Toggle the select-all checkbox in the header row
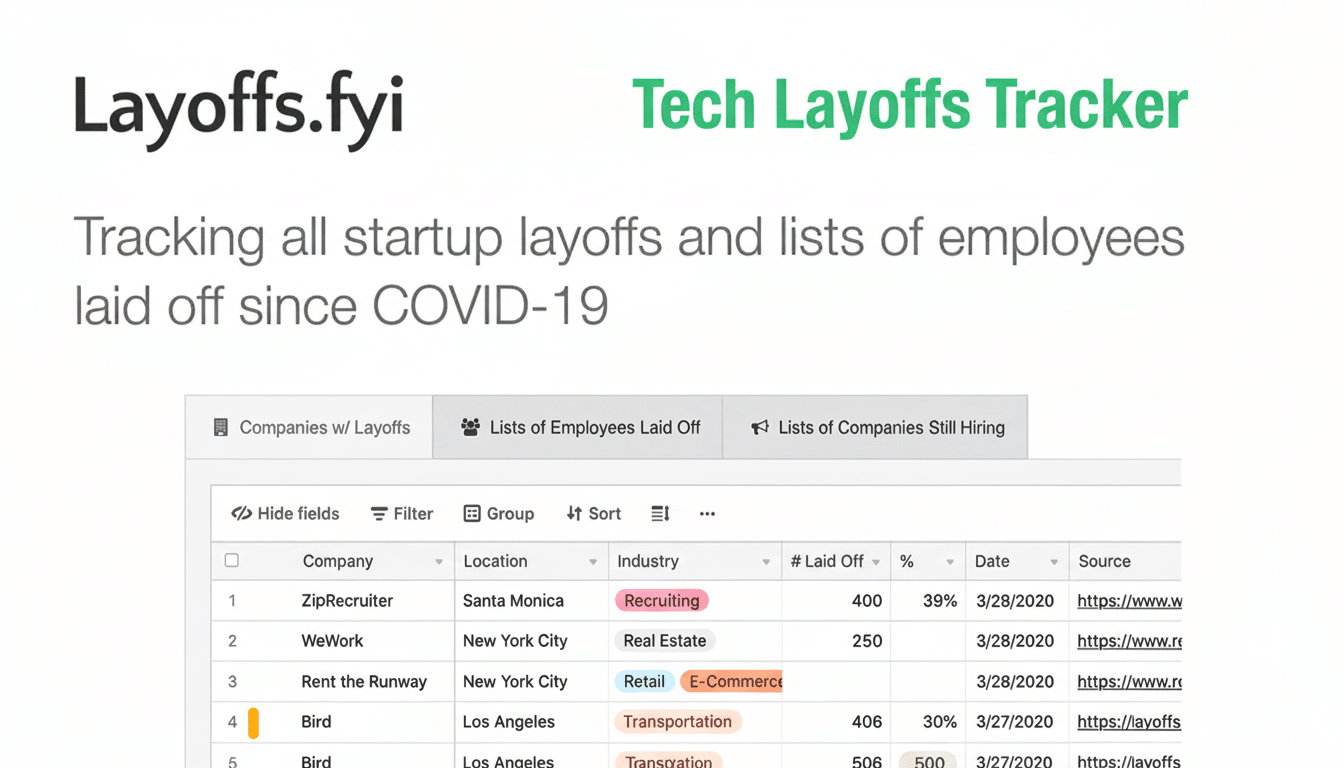The image size is (1344, 768). (231, 561)
